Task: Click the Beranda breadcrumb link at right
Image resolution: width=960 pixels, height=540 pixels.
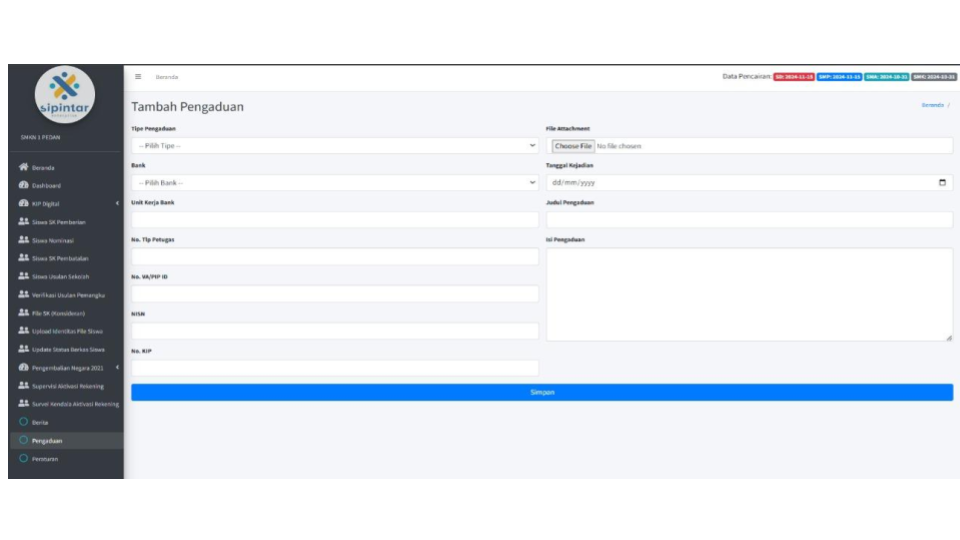Action: [931, 105]
